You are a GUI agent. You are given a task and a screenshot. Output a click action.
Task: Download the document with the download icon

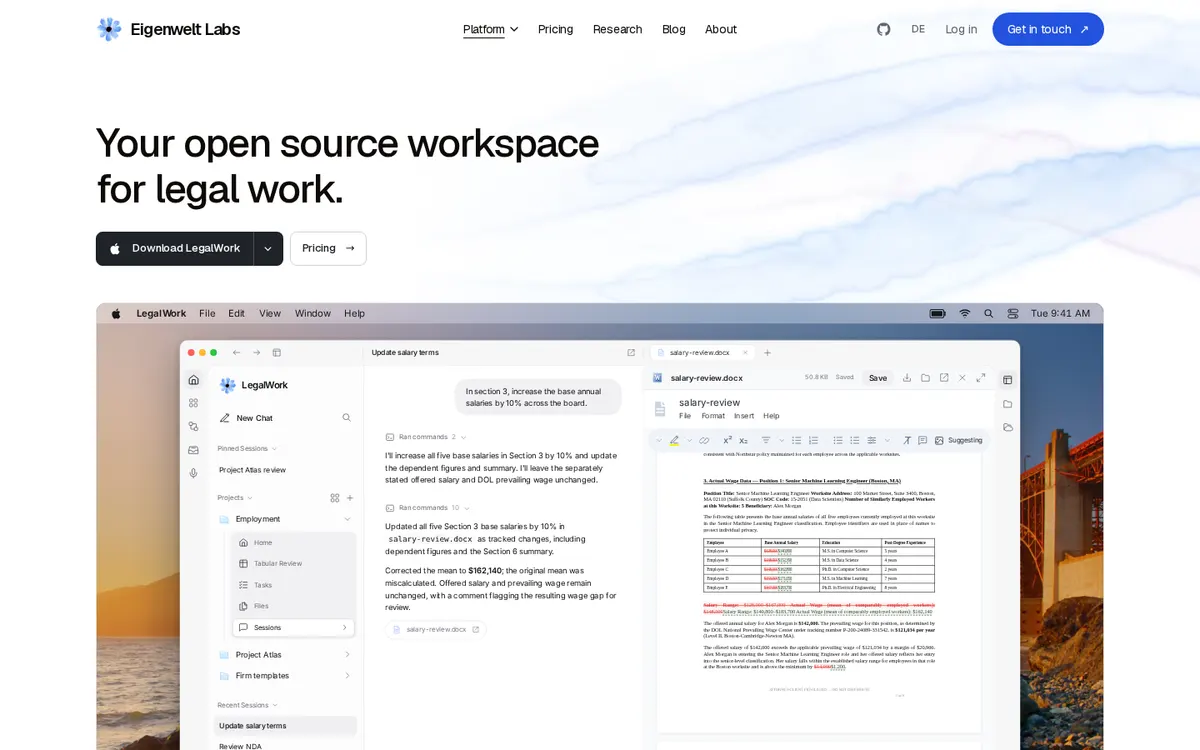tap(907, 378)
